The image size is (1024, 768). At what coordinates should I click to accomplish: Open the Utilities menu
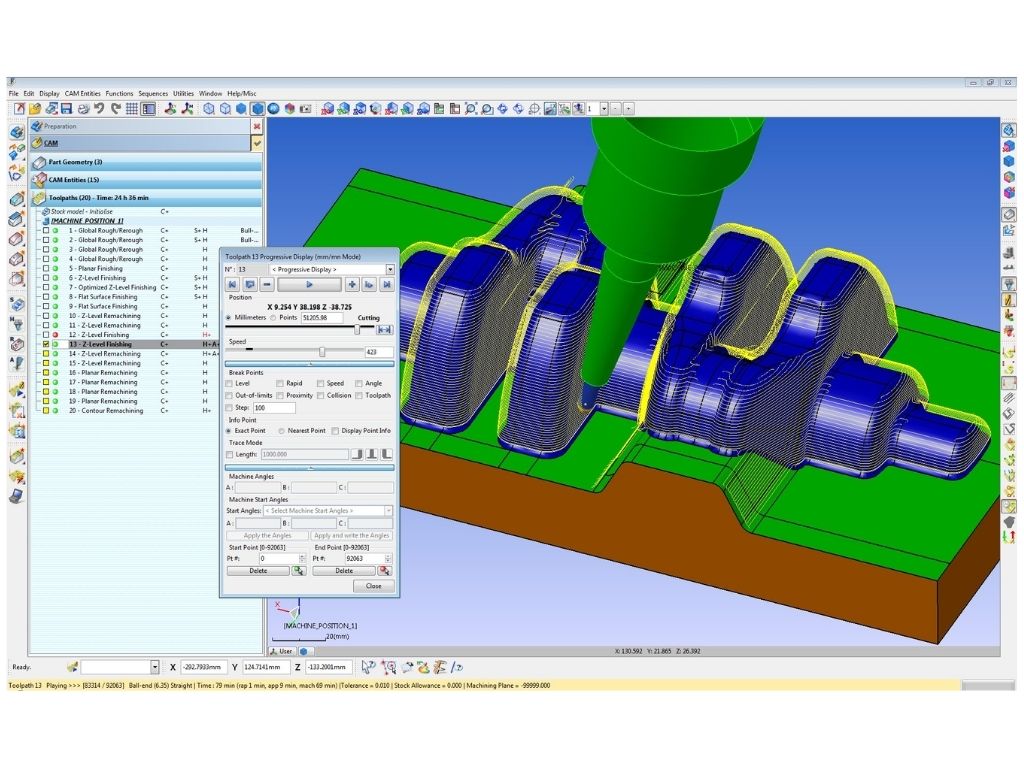[x=183, y=93]
